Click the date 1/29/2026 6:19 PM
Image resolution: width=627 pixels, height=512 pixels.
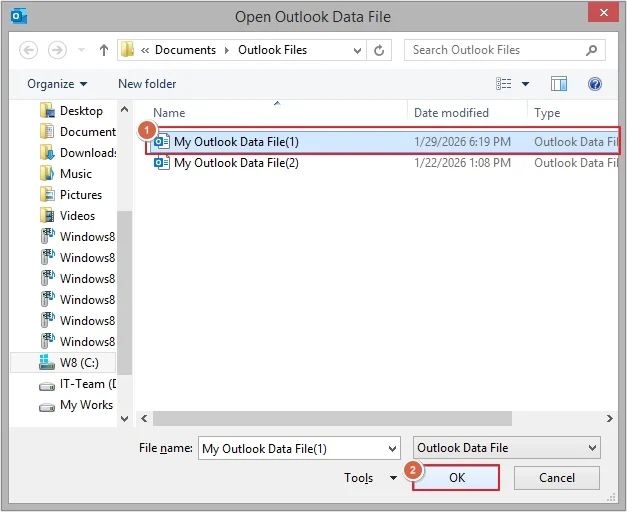point(462,142)
